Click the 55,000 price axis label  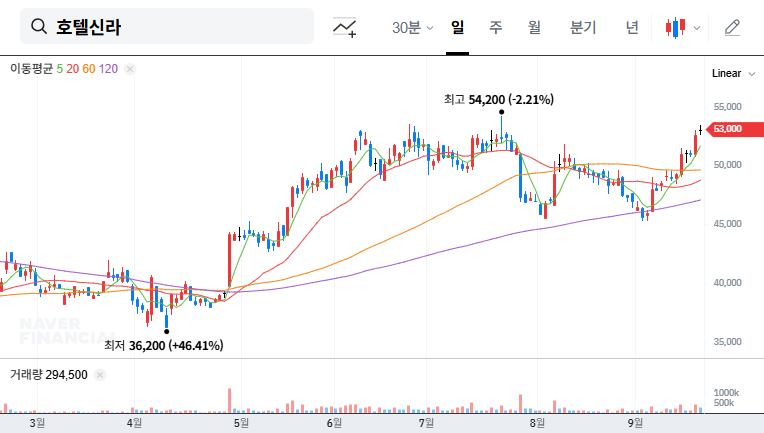tap(727, 107)
